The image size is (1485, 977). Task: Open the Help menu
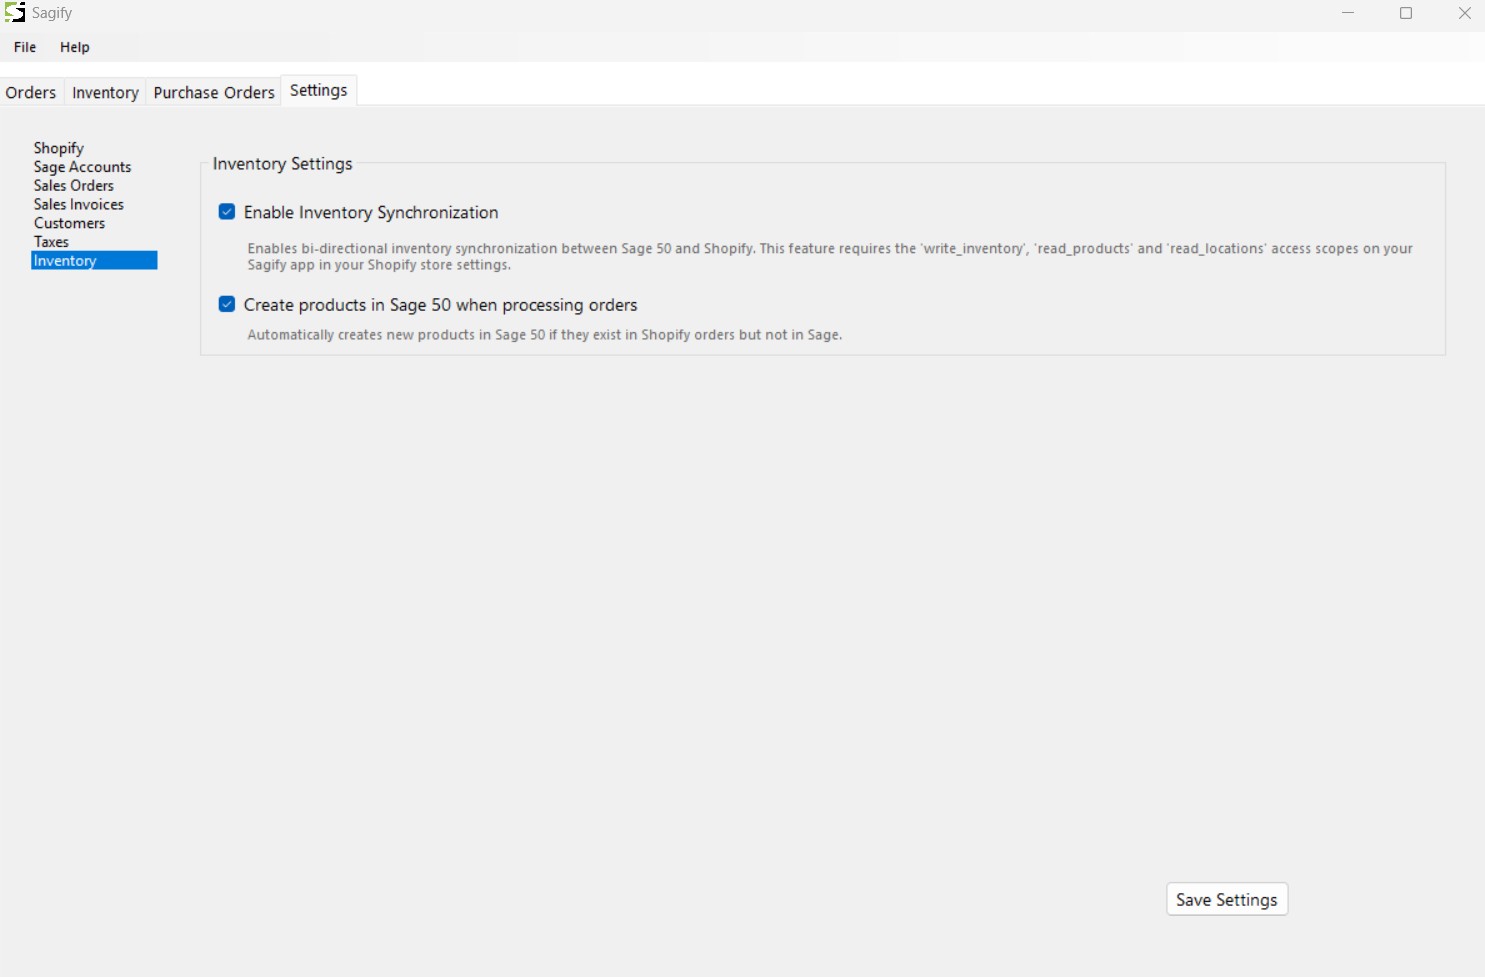click(x=75, y=47)
